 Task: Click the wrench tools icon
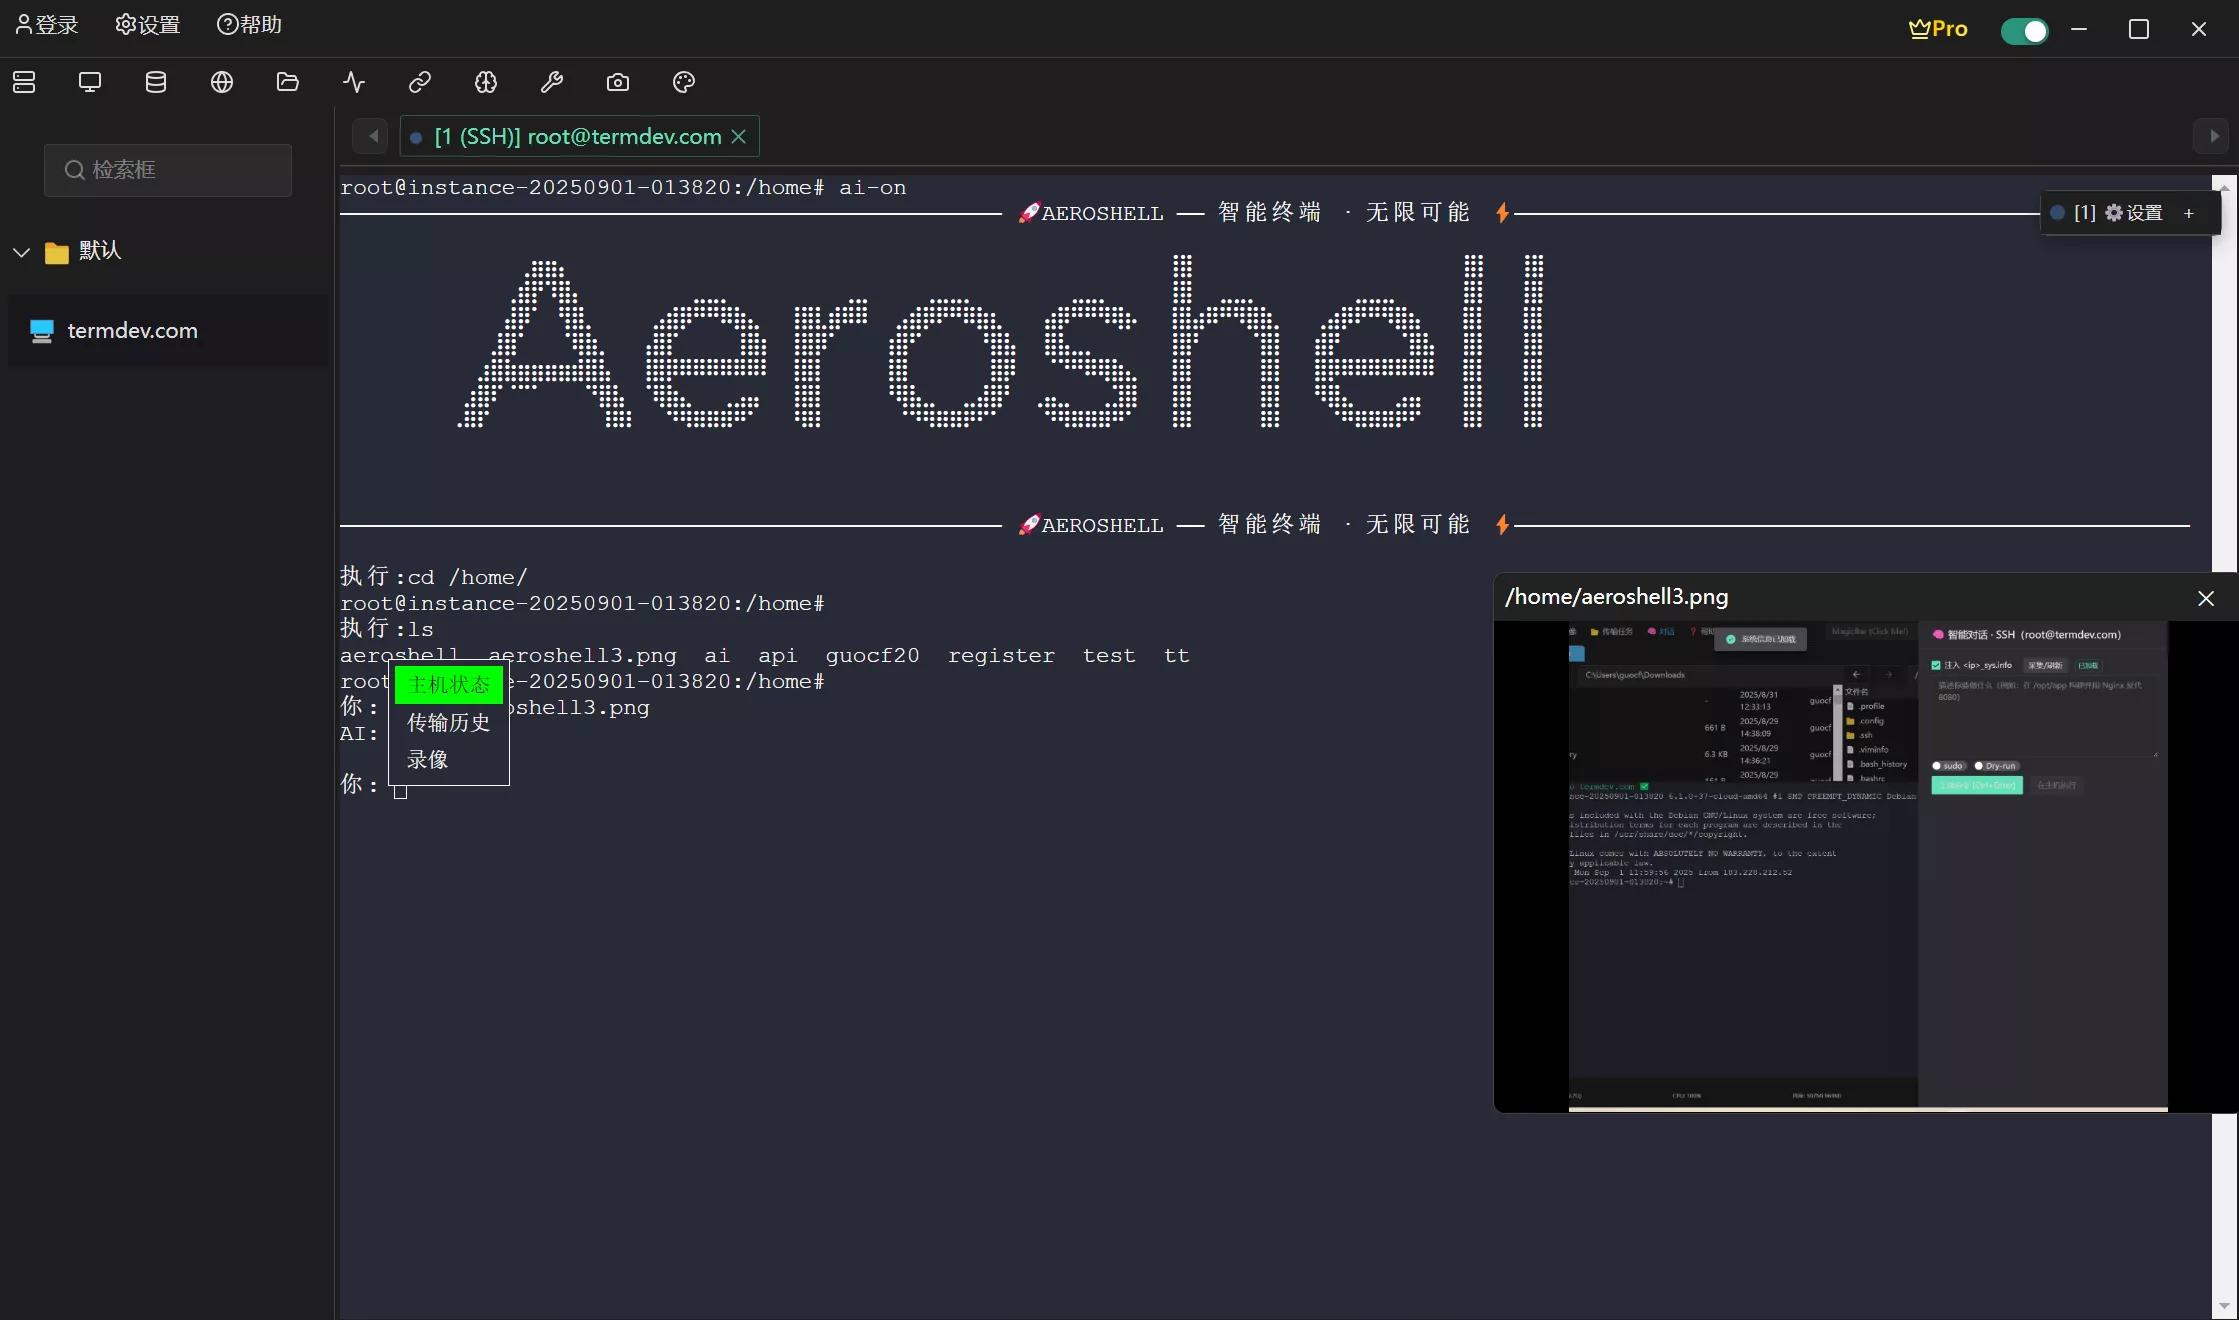pos(552,82)
